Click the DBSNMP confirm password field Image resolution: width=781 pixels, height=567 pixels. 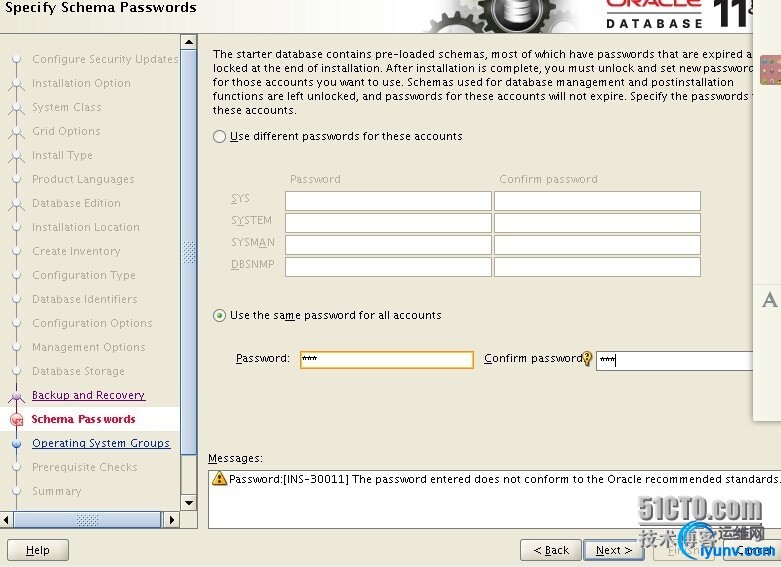(597, 267)
